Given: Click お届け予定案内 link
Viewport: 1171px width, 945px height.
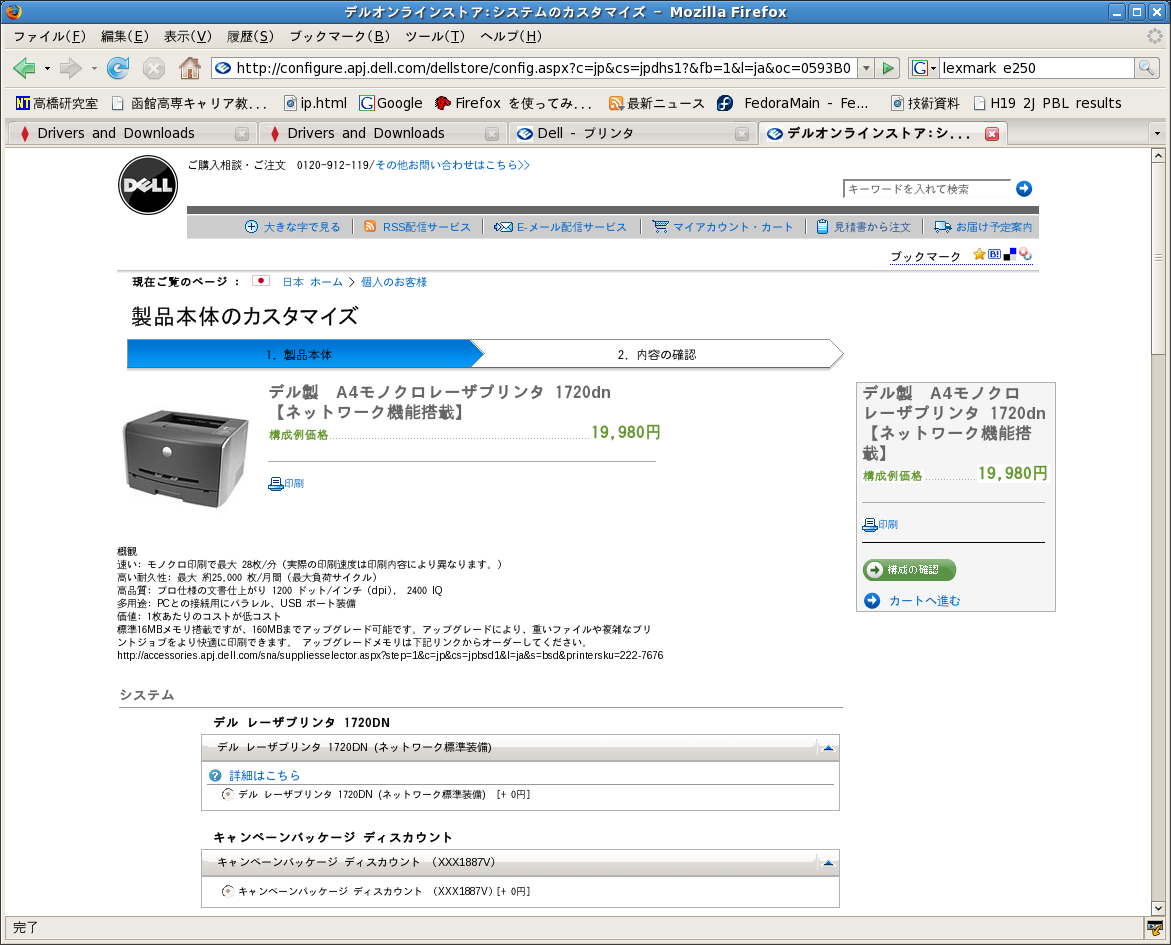Looking at the screenshot, I should click(x=984, y=227).
